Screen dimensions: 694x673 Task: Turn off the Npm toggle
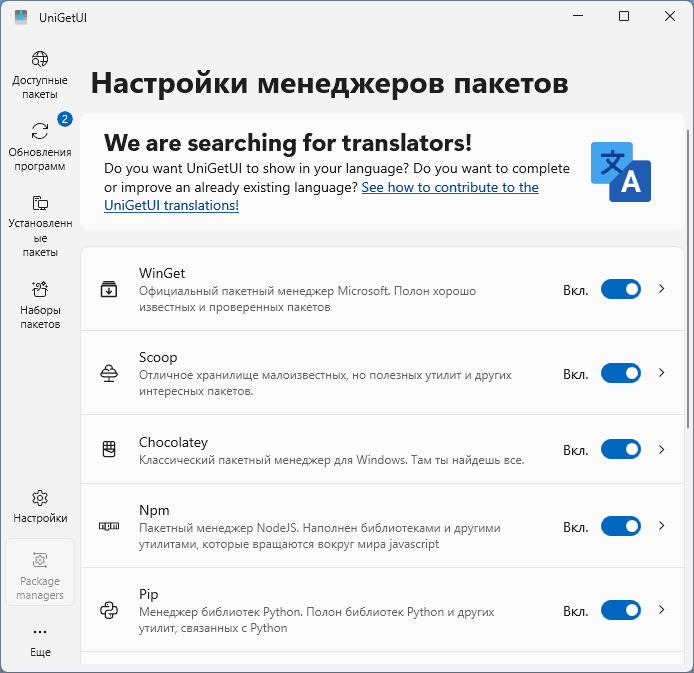coord(621,526)
